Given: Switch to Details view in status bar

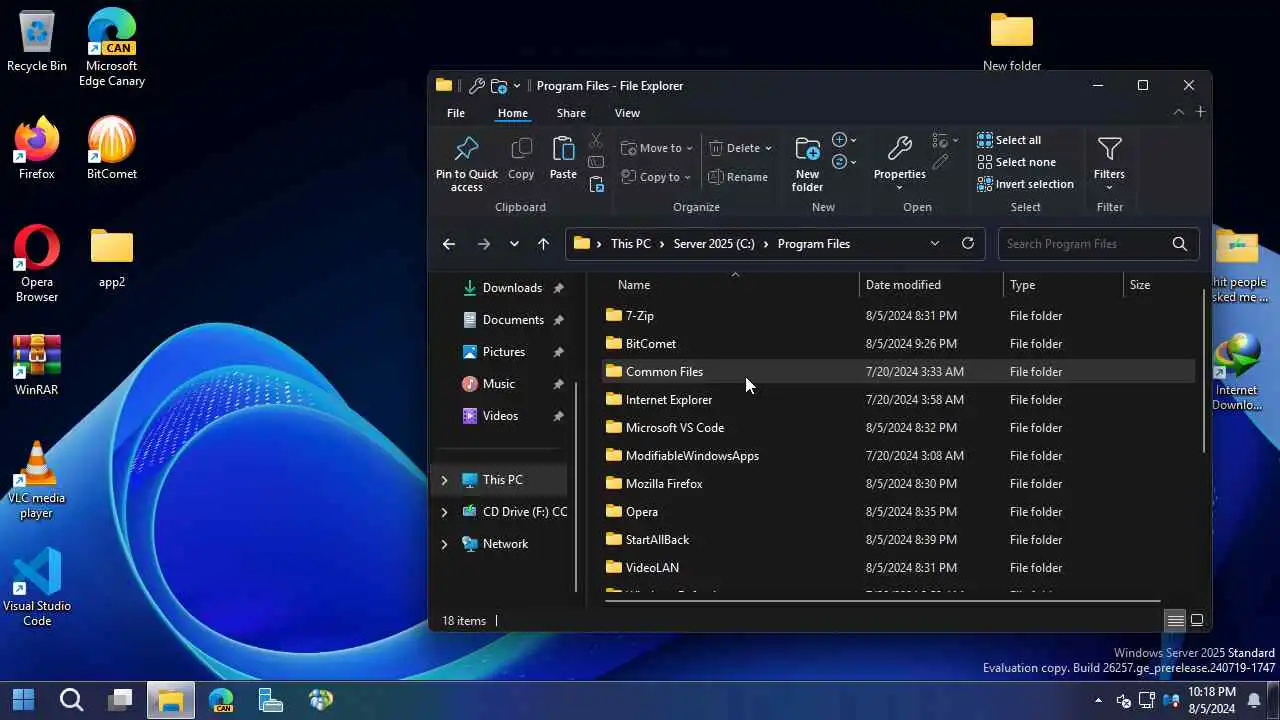Looking at the screenshot, I should (x=1176, y=621).
